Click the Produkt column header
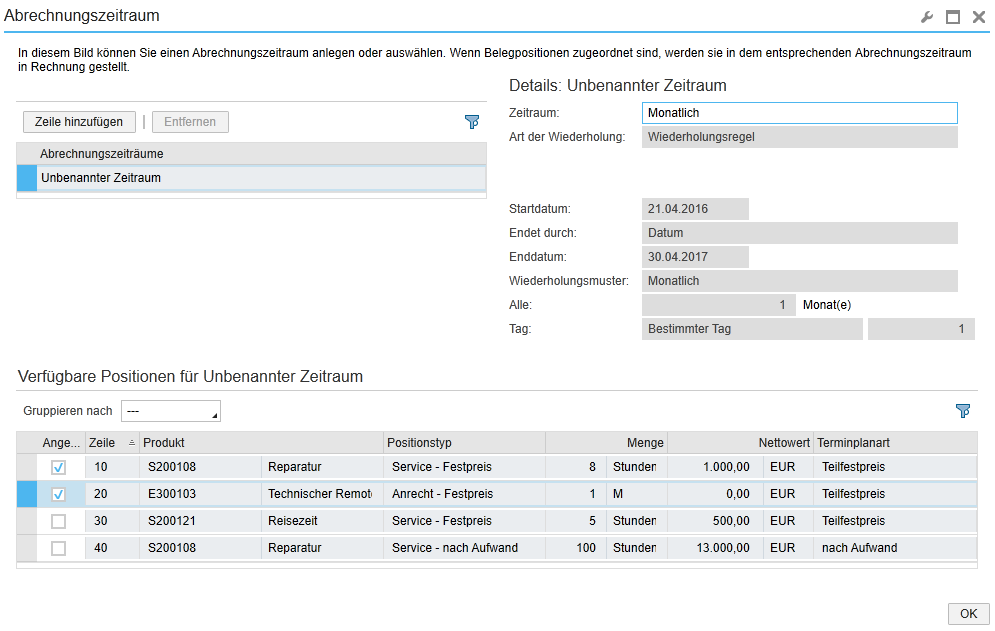This screenshot has width=995, height=631. pyautogui.click(x=261, y=442)
